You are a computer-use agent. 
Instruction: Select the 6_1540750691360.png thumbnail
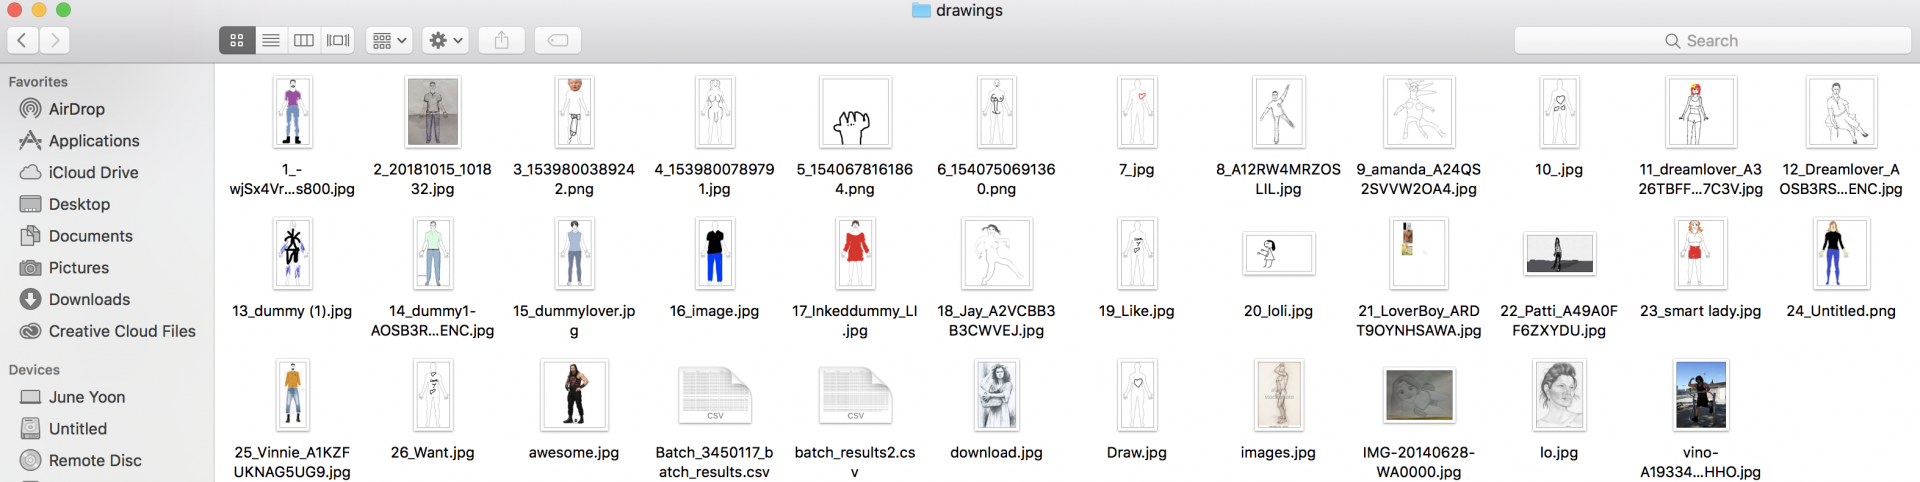click(997, 112)
